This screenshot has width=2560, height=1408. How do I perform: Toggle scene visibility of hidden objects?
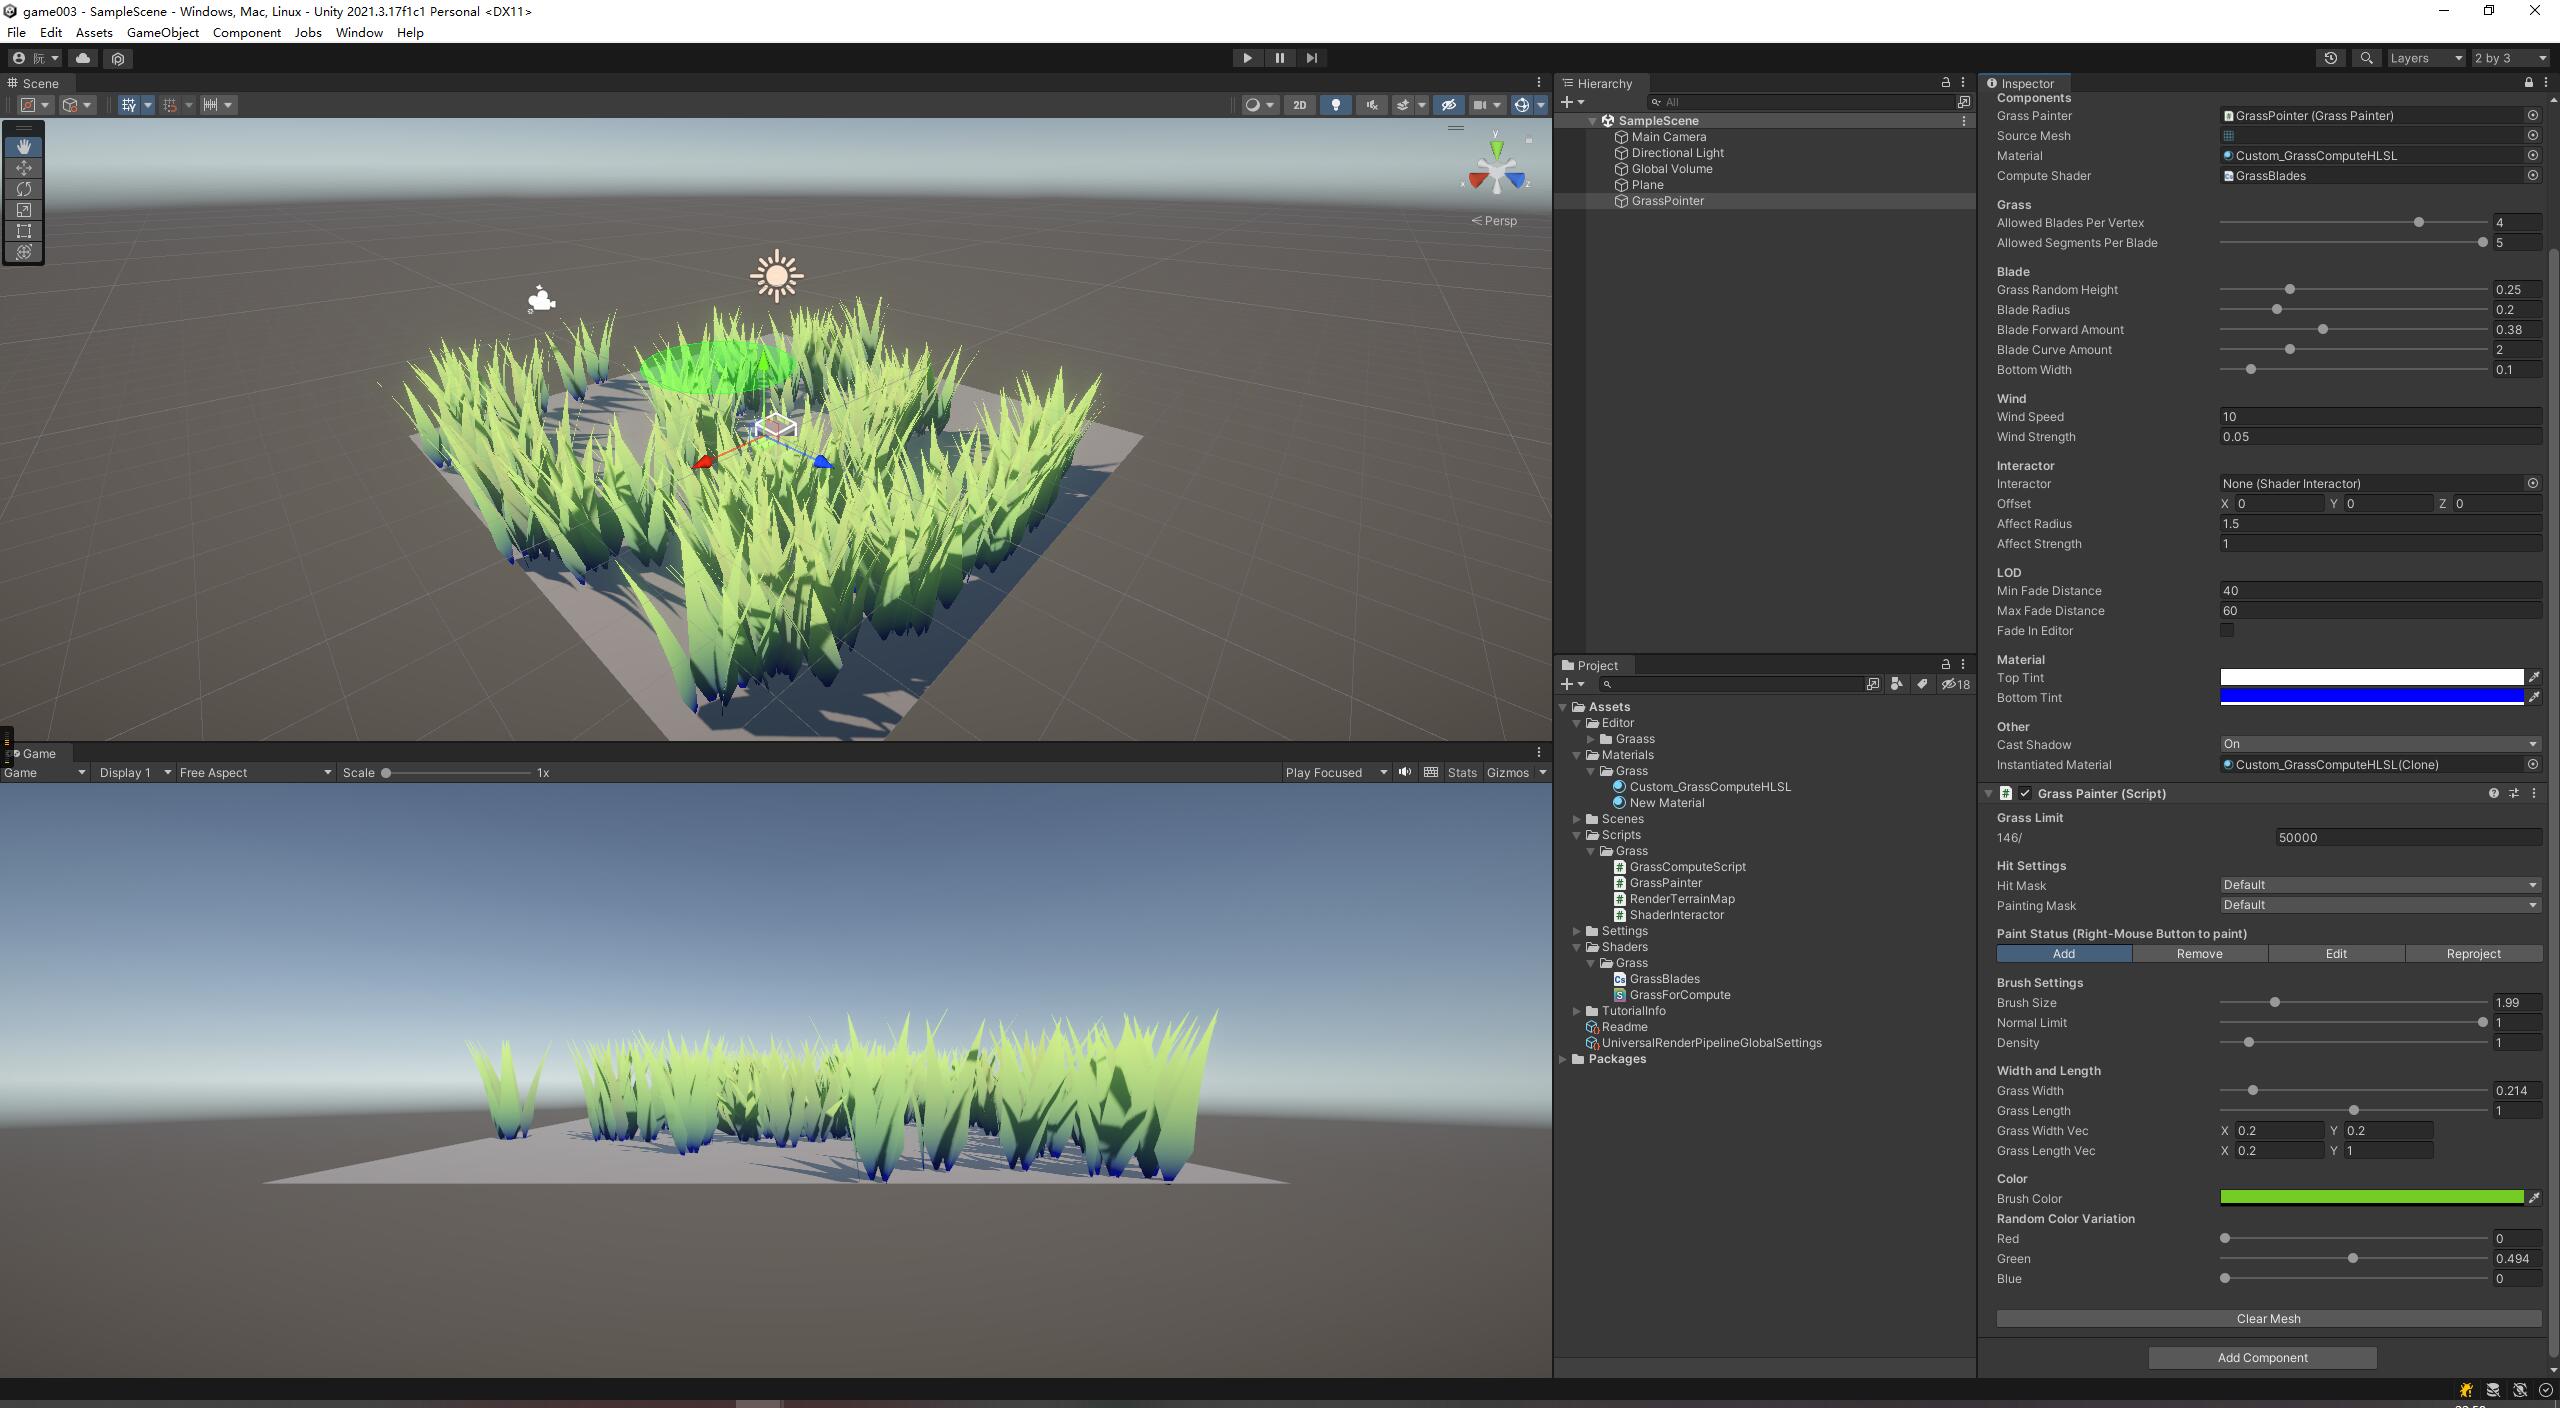[x=1448, y=105]
